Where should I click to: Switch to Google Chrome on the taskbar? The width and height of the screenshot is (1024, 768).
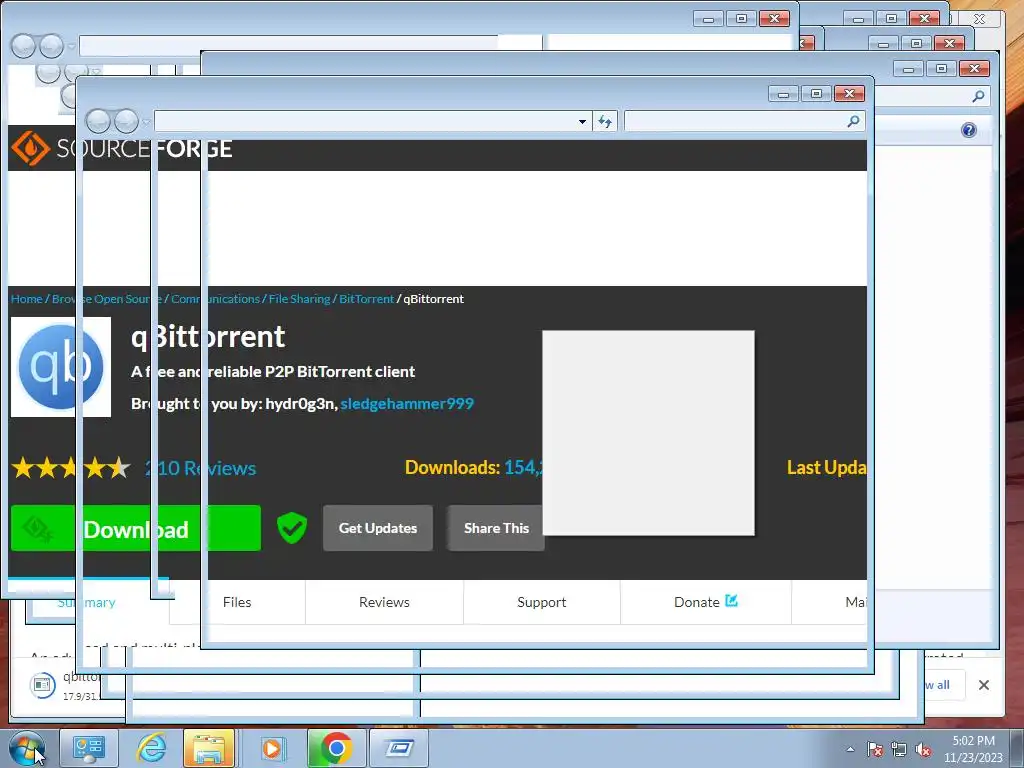(336, 748)
